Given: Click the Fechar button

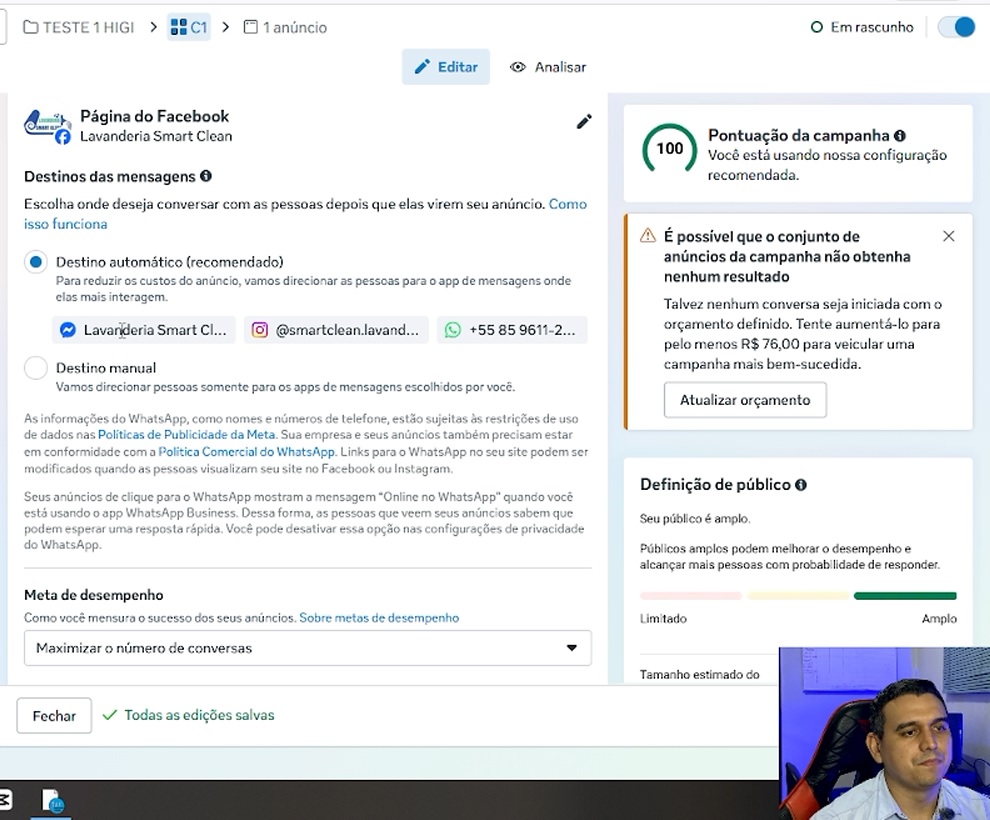Looking at the screenshot, I should pyautogui.click(x=54, y=715).
